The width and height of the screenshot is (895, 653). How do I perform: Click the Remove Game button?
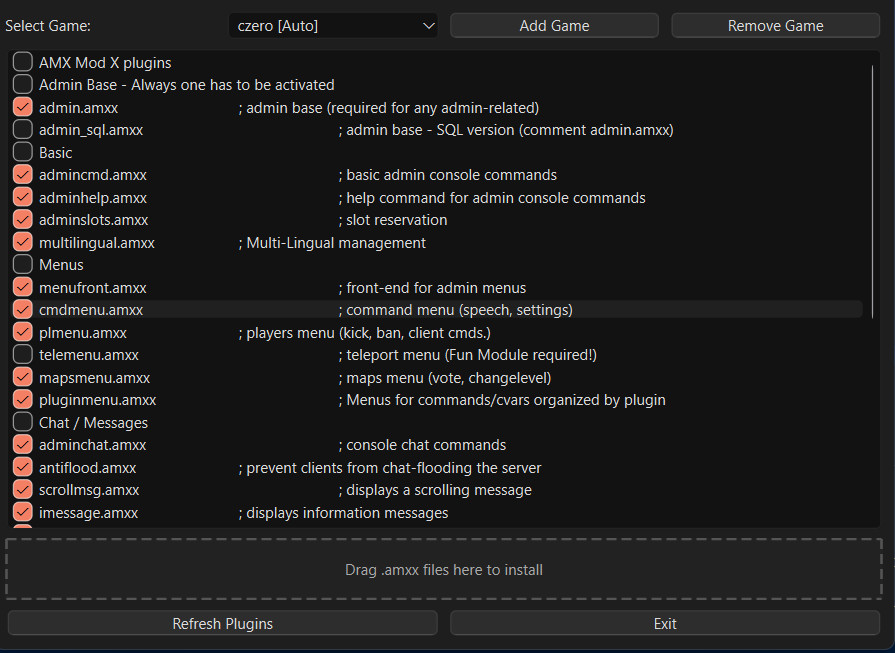(x=775, y=25)
